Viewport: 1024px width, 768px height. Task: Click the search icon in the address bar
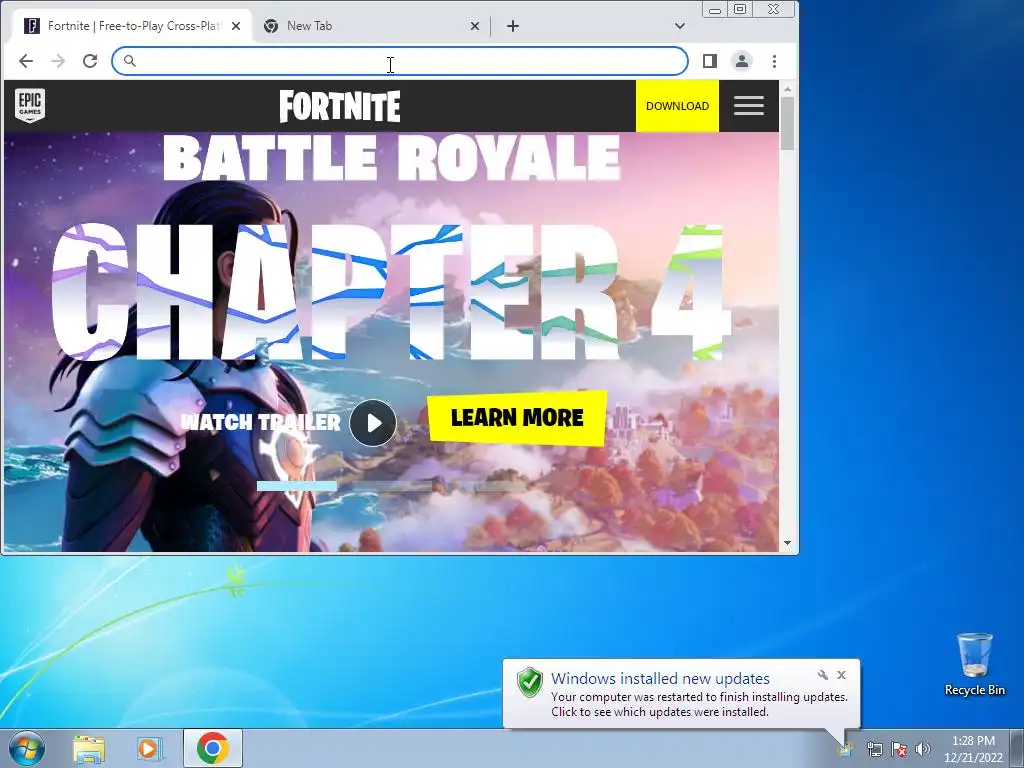tap(129, 61)
